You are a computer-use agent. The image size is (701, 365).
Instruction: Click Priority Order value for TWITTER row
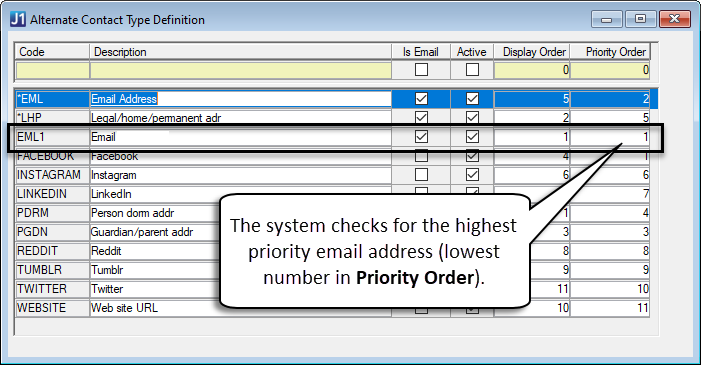click(x=610, y=289)
